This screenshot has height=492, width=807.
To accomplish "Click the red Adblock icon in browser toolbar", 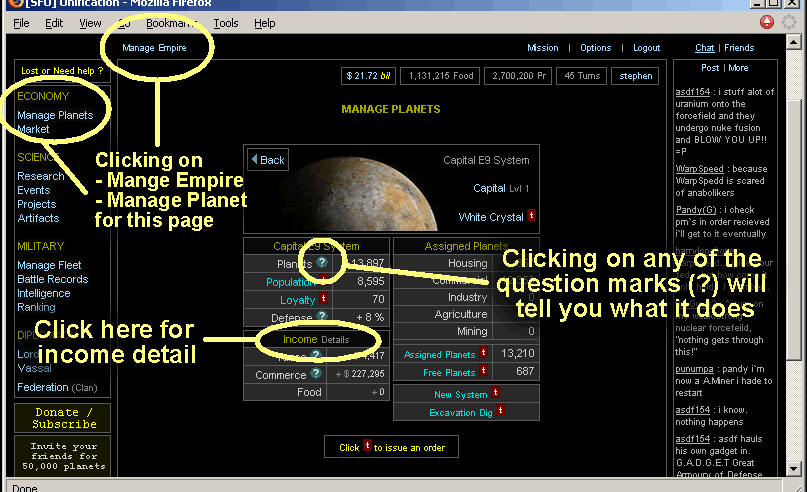I will (767, 22).
